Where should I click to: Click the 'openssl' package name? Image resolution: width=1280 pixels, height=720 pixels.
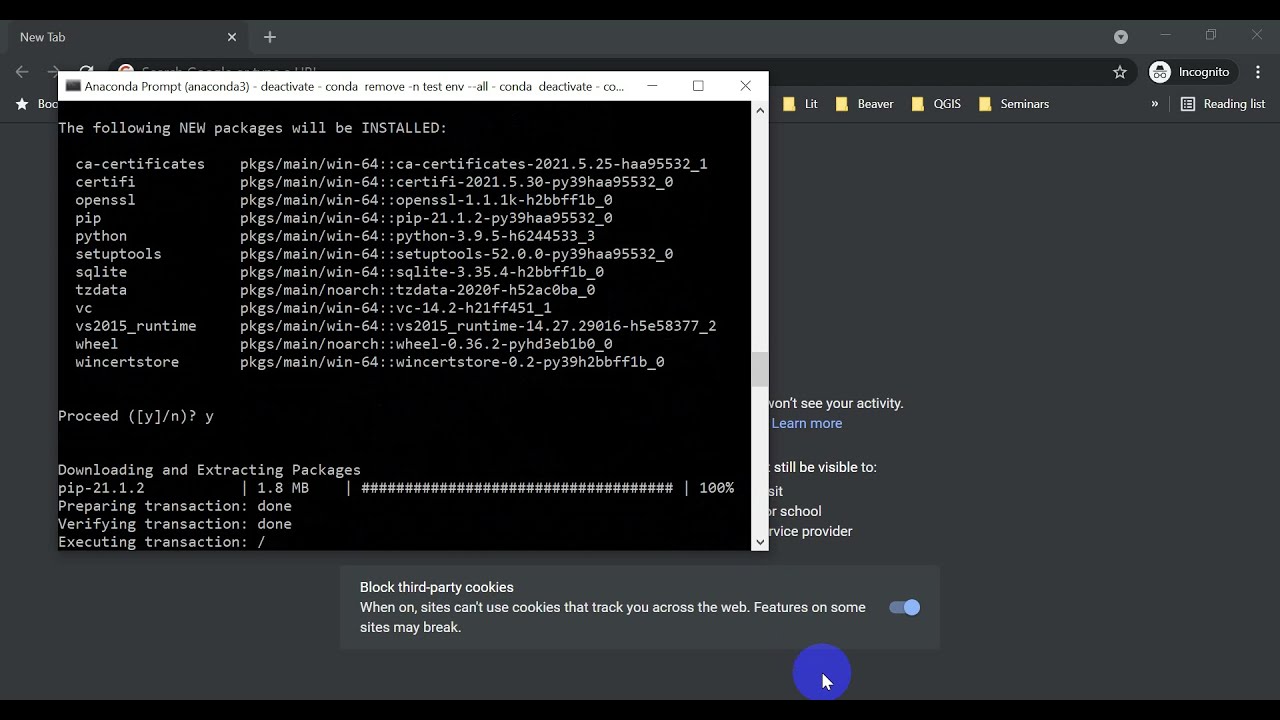tap(105, 200)
